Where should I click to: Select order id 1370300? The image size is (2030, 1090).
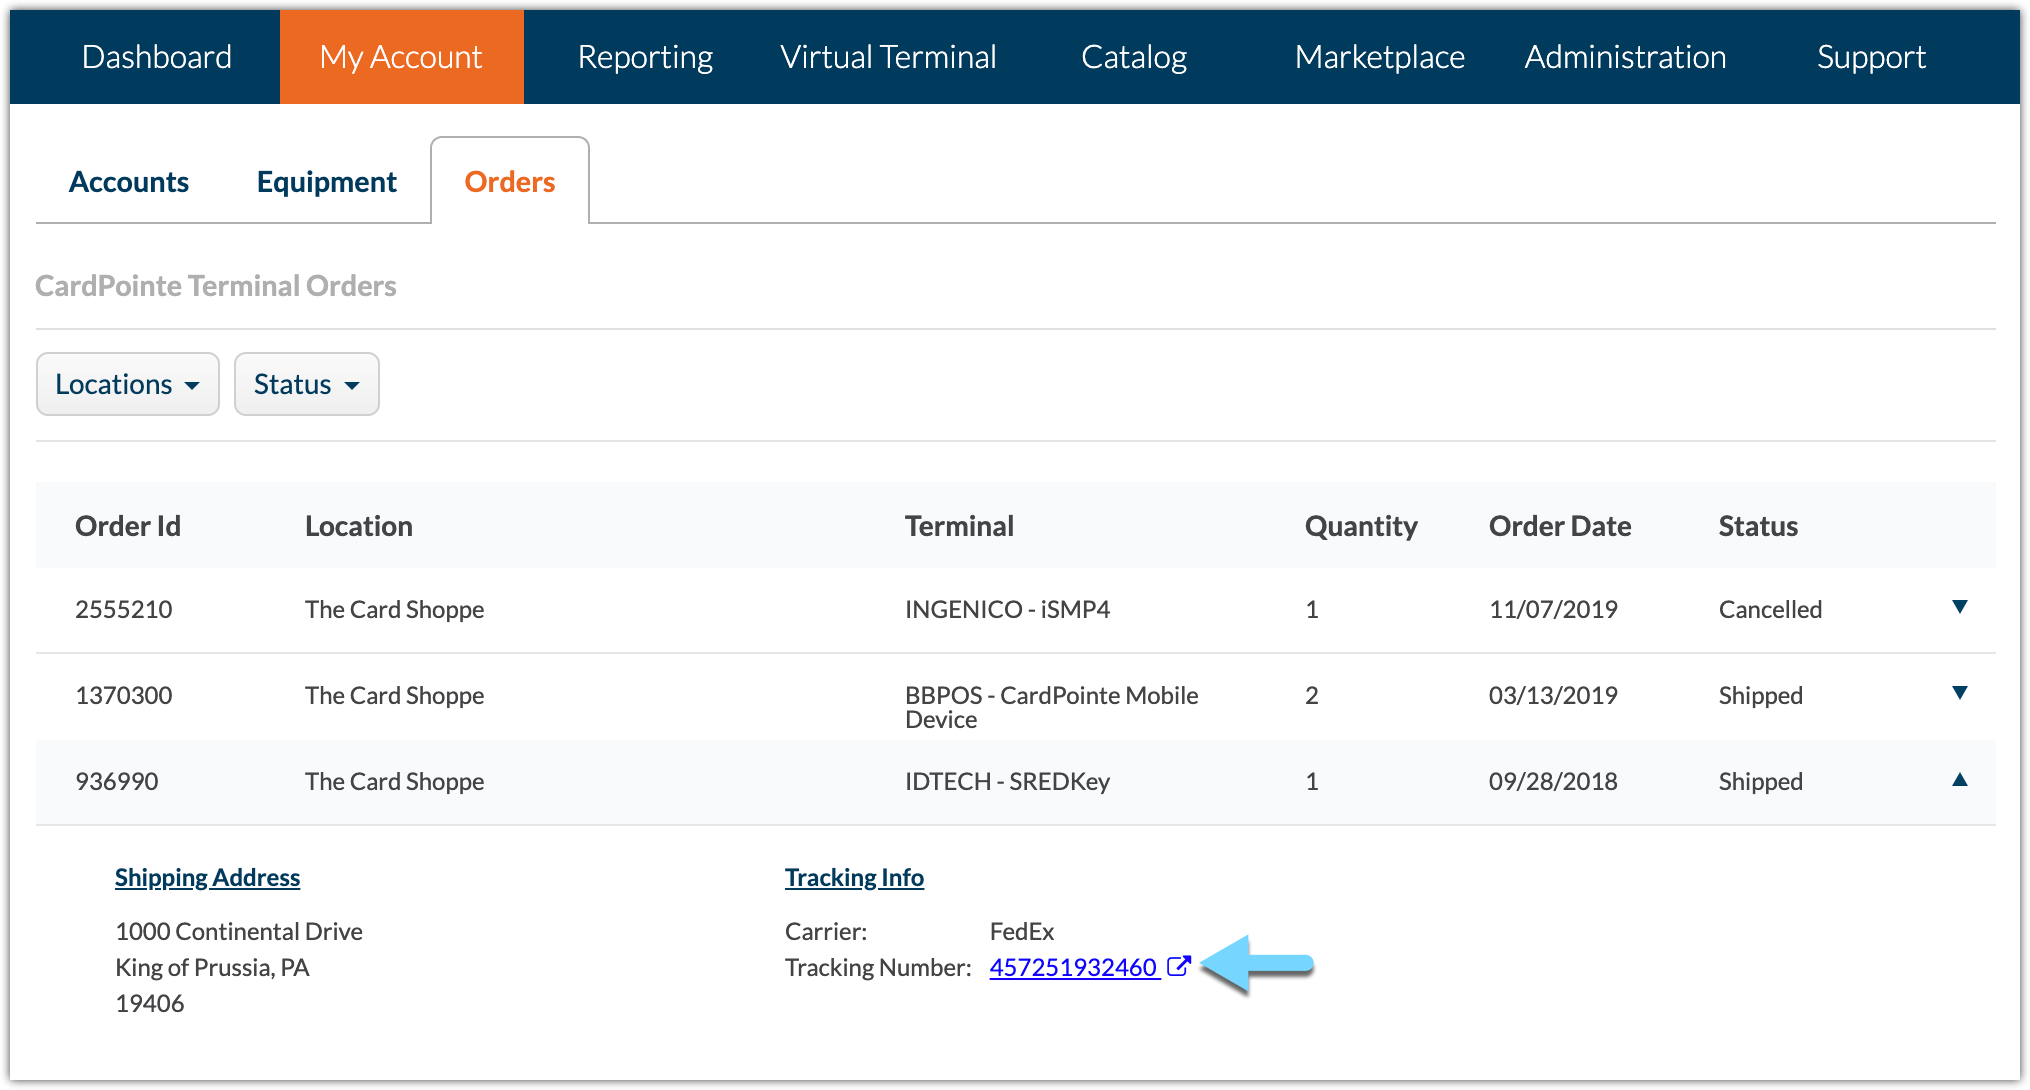pos(124,695)
